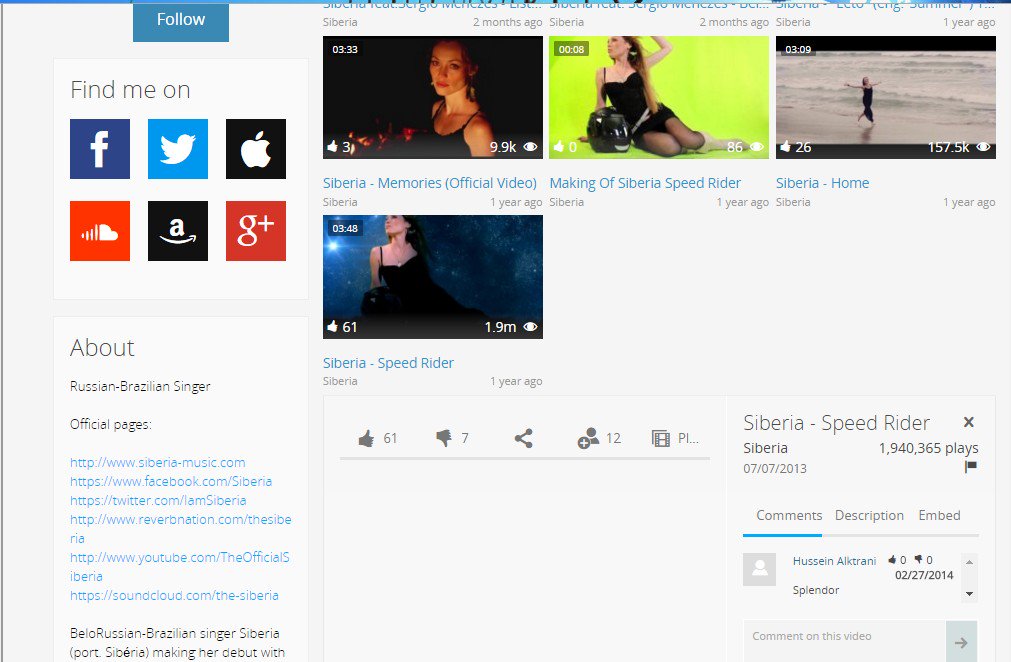
Task: Click Siberia channel name under Home video
Action: pyautogui.click(x=793, y=202)
